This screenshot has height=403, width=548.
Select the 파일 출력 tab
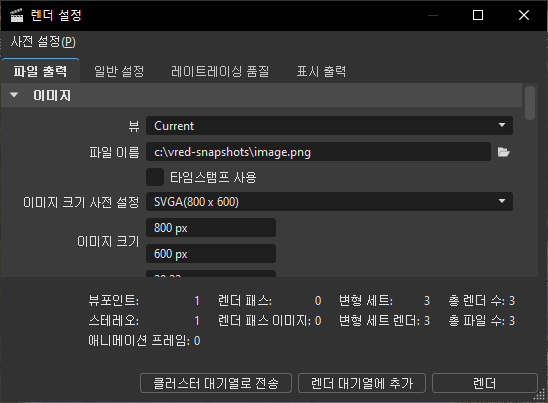click(40, 71)
